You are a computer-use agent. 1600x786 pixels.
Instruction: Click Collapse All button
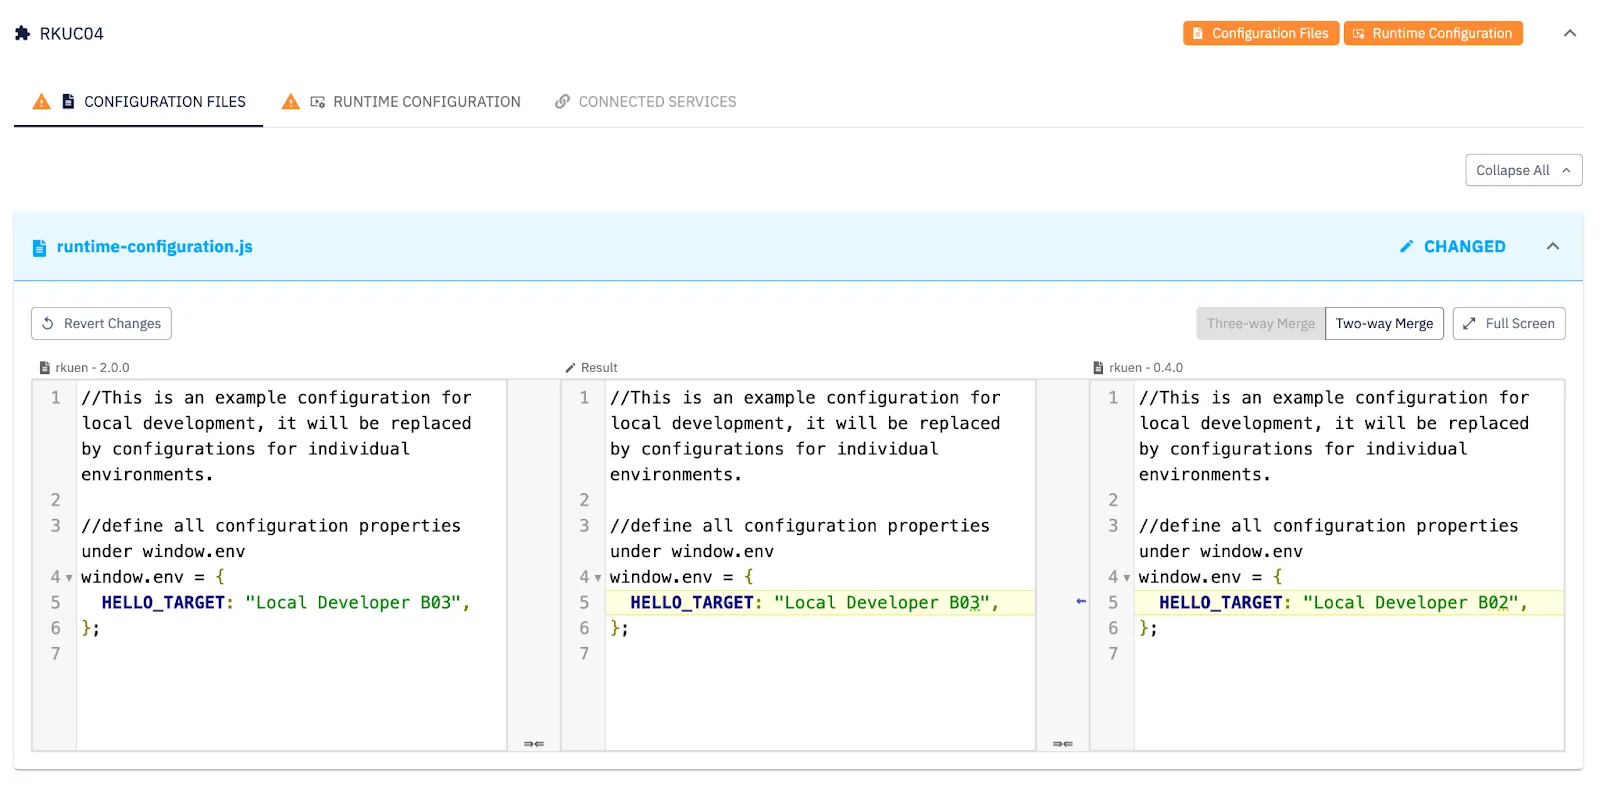point(1523,170)
